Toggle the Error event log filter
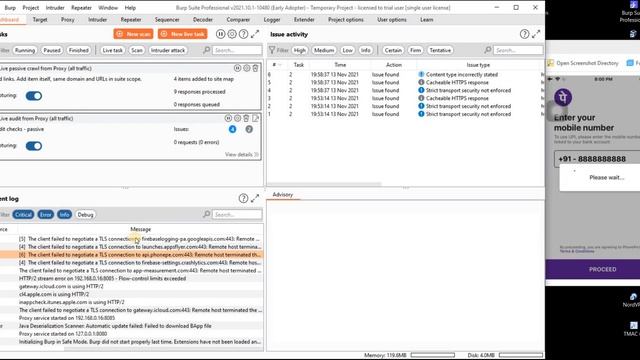640x360 pixels. coord(46,215)
